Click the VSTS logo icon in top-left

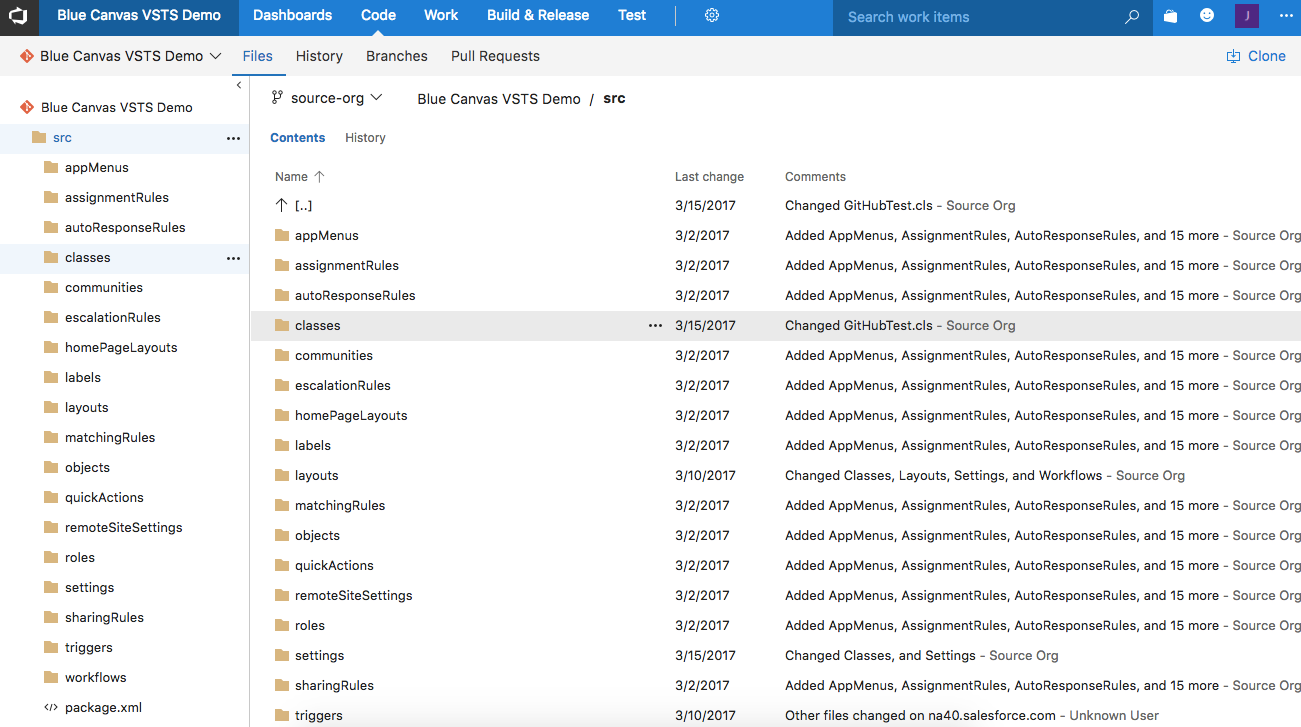(18, 16)
